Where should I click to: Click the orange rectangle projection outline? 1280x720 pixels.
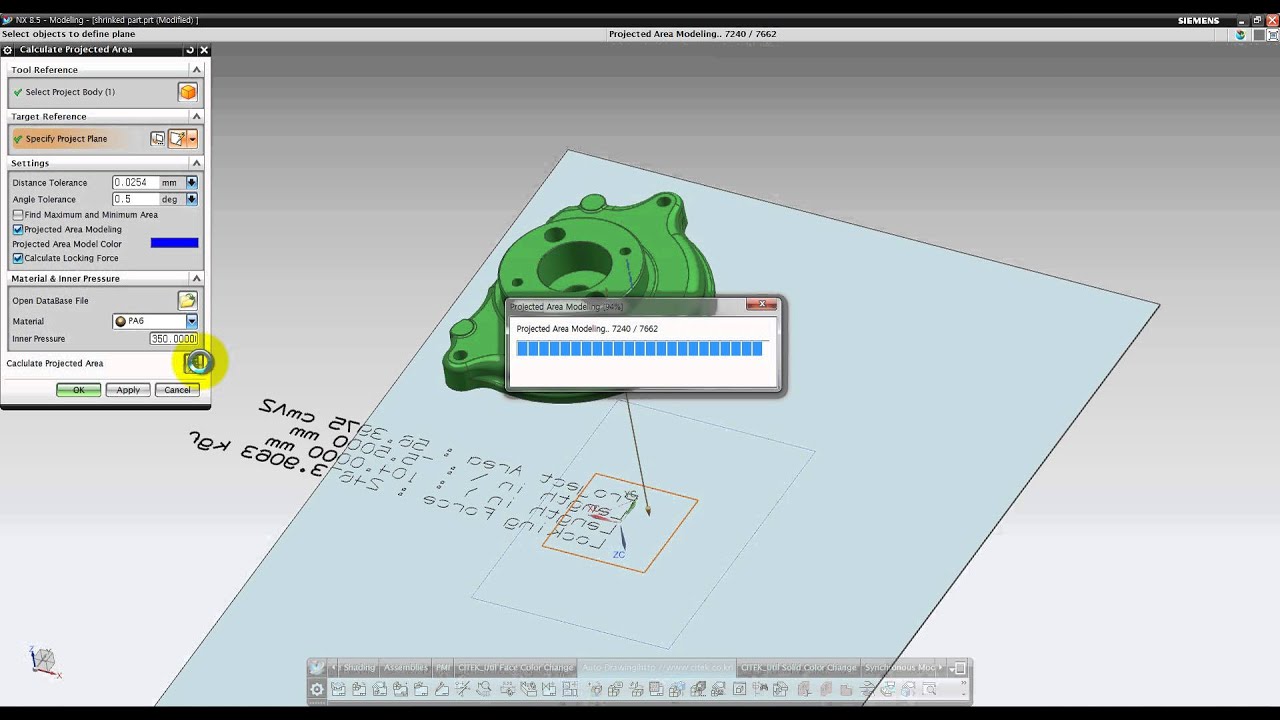[x=620, y=523]
